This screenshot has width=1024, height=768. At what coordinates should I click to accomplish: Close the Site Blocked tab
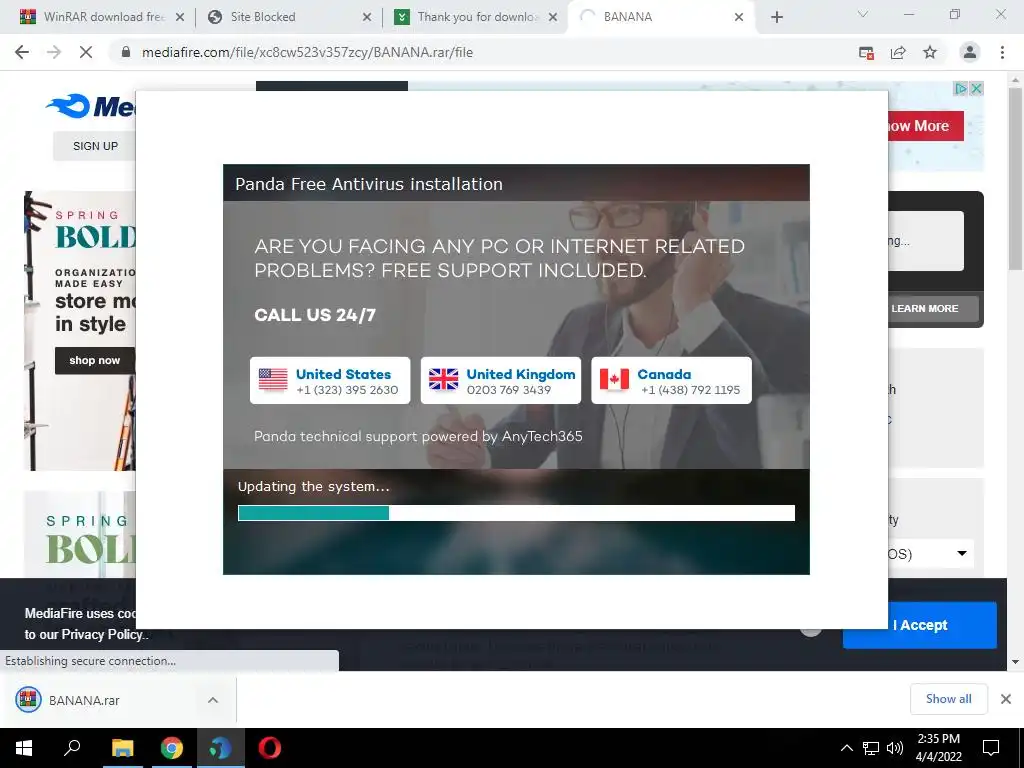pyautogui.click(x=367, y=17)
